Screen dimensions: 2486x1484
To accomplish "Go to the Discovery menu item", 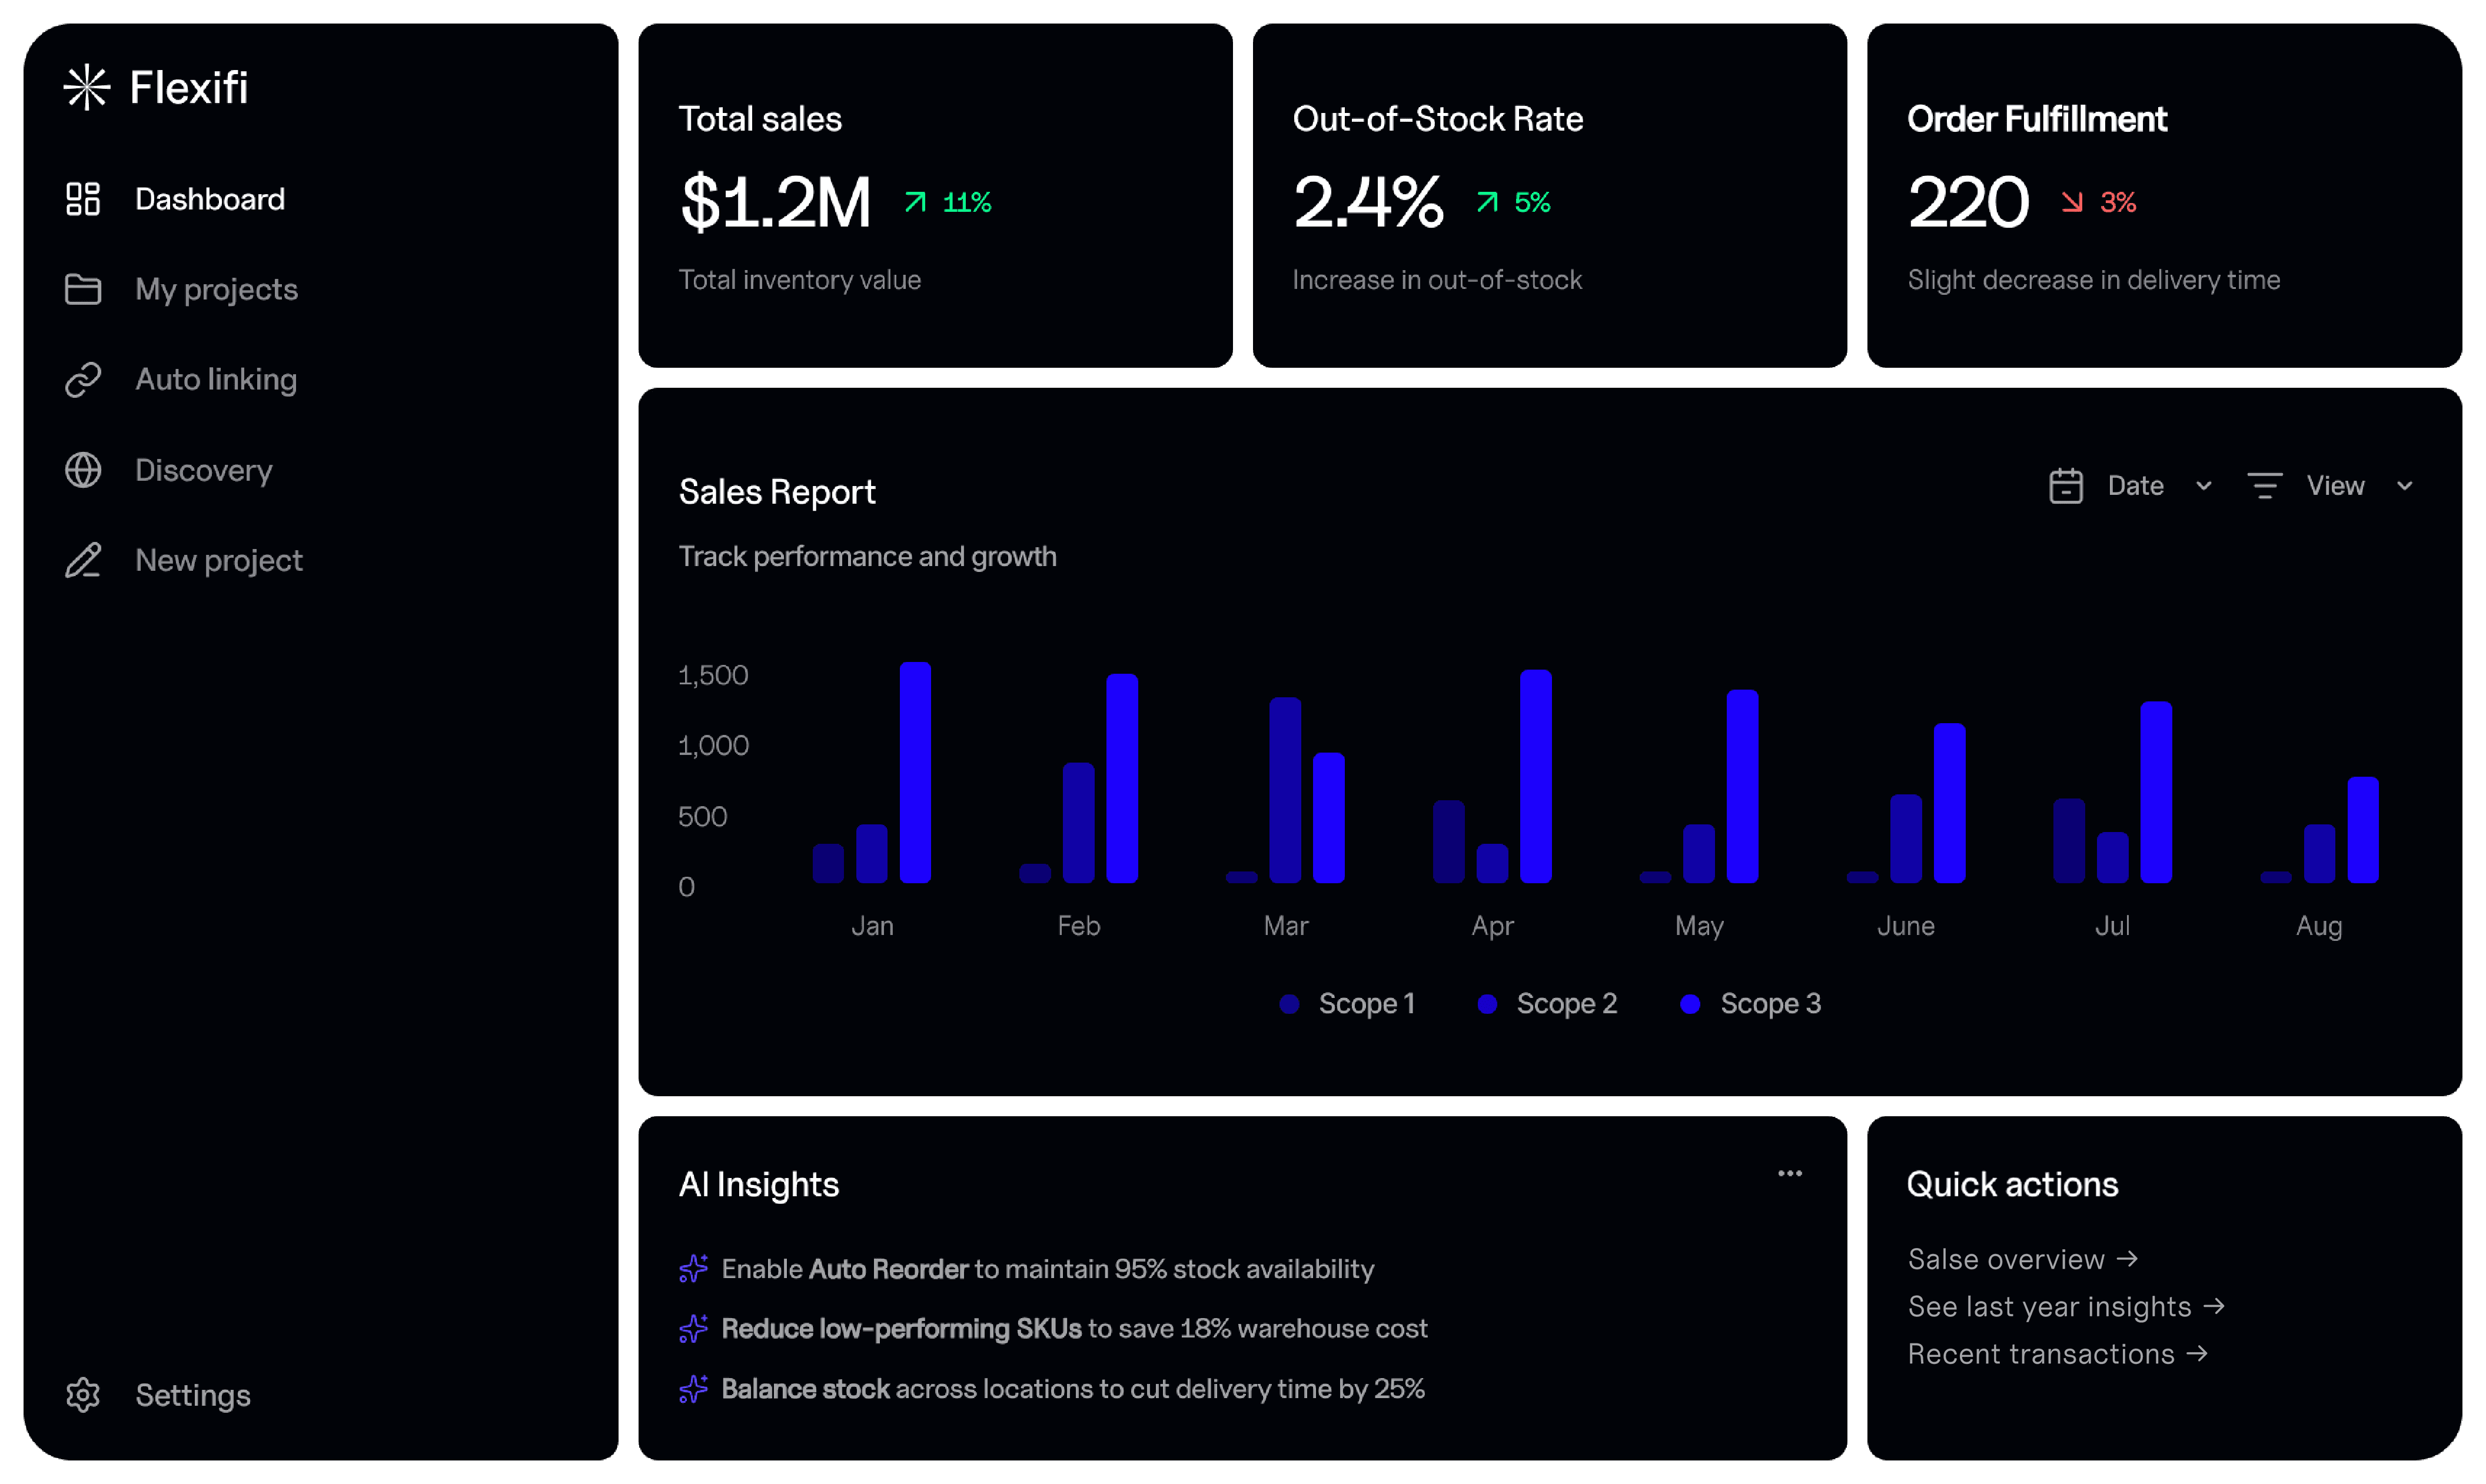I will (x=204, y=470).
